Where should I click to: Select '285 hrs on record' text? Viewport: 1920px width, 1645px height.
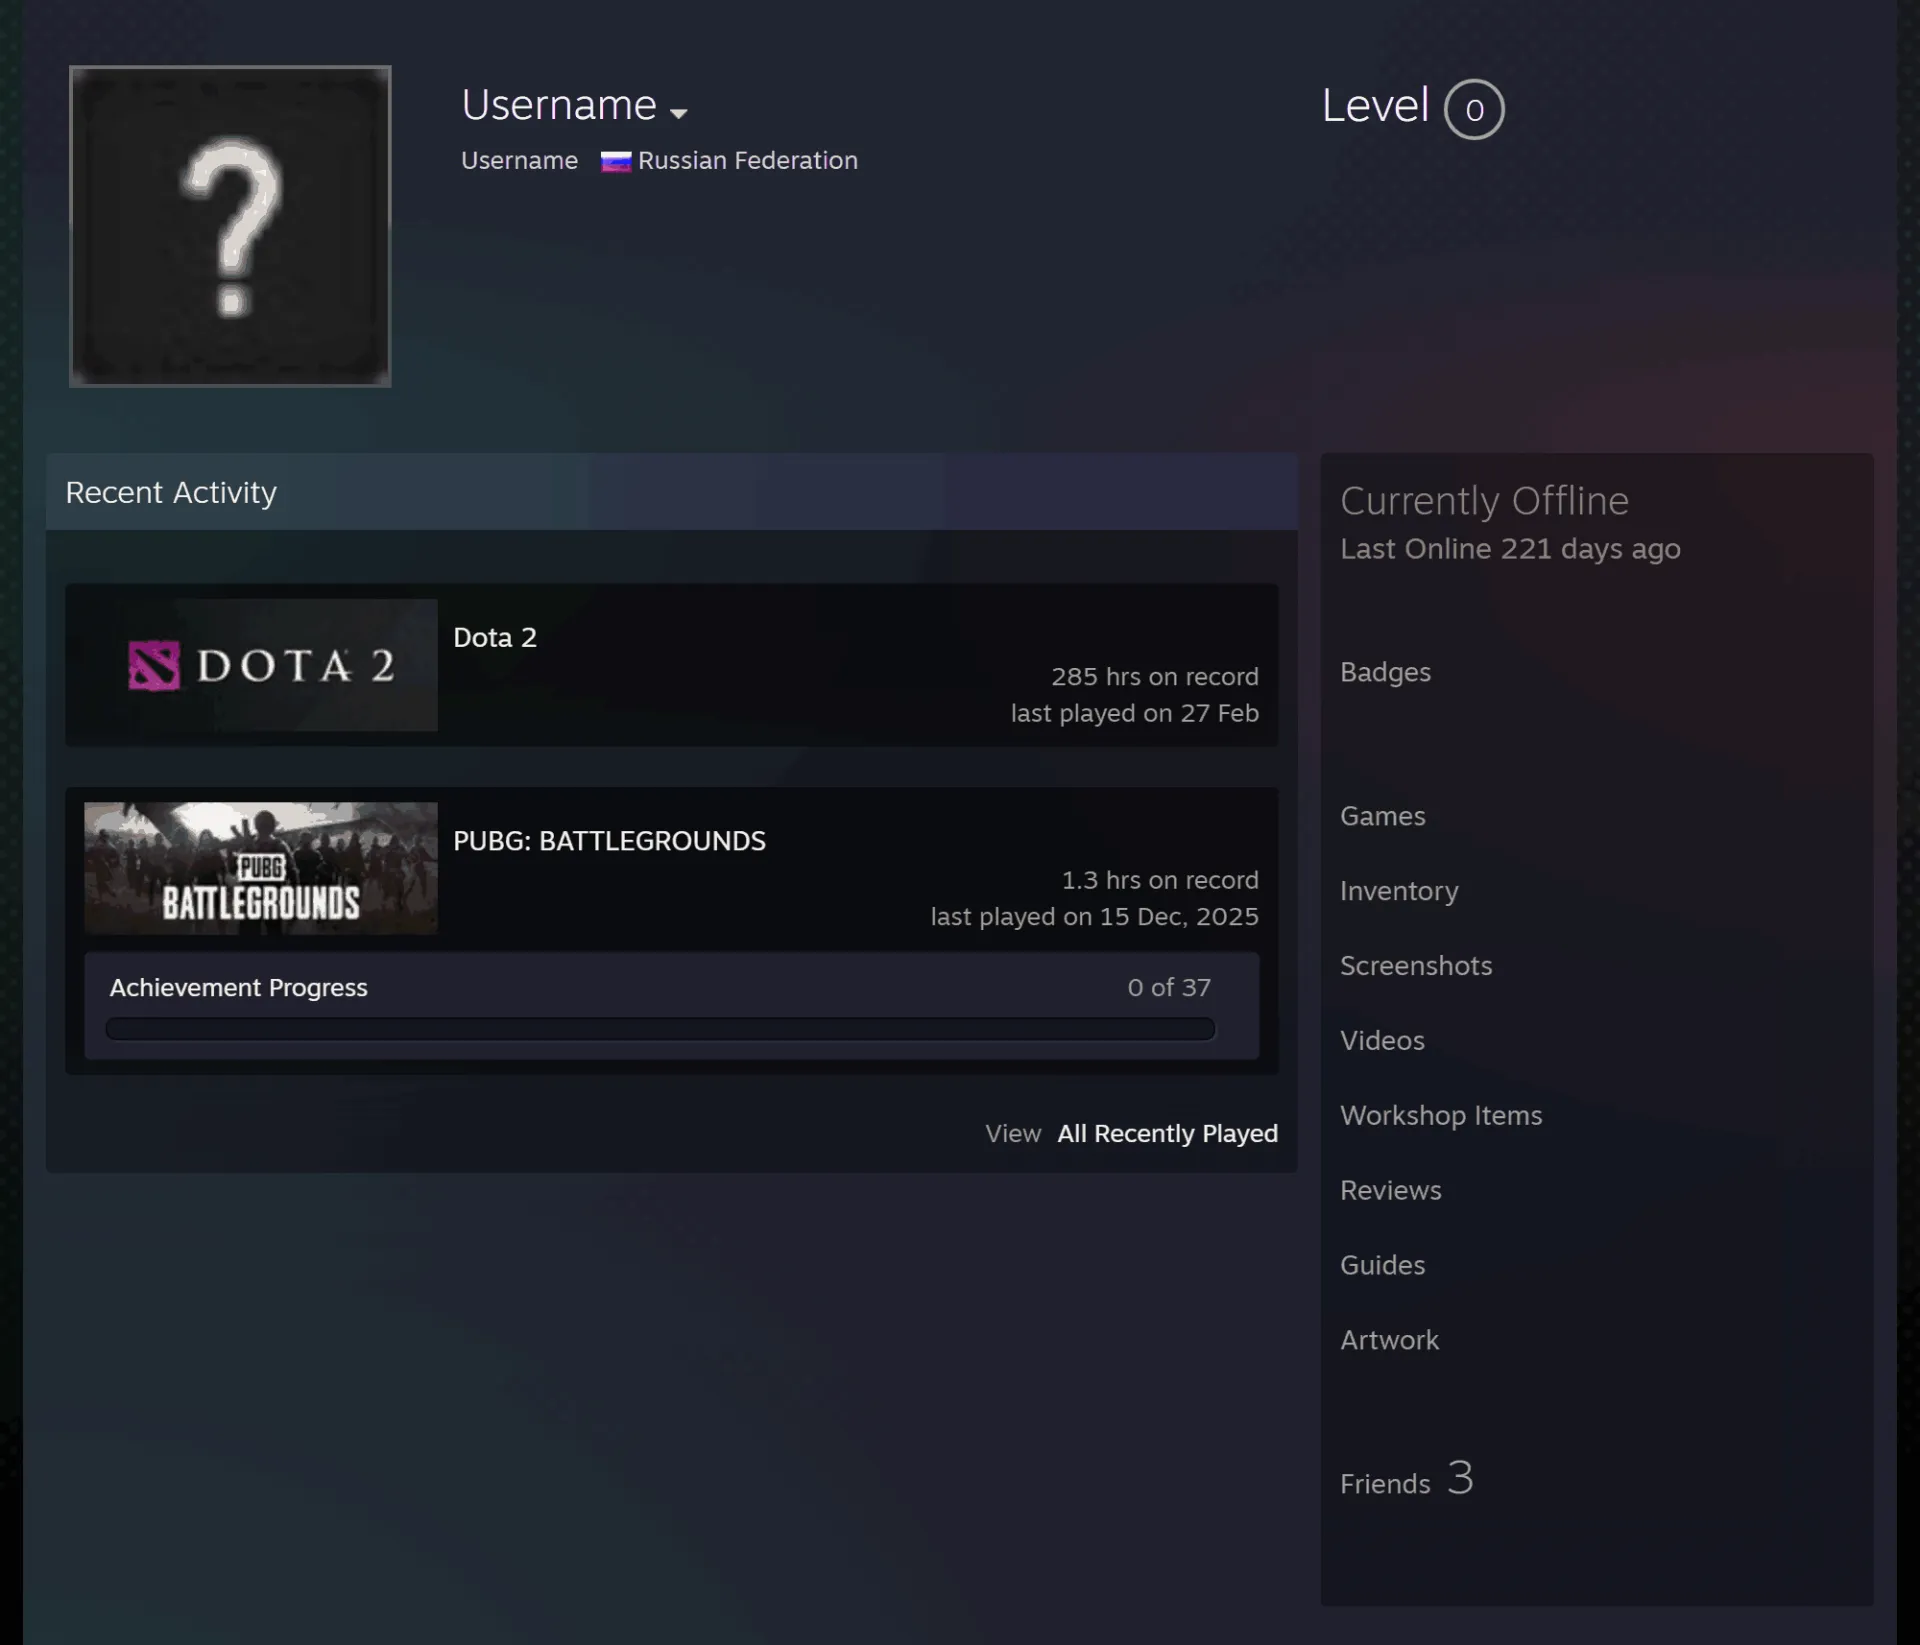(x=1154, y=676)
